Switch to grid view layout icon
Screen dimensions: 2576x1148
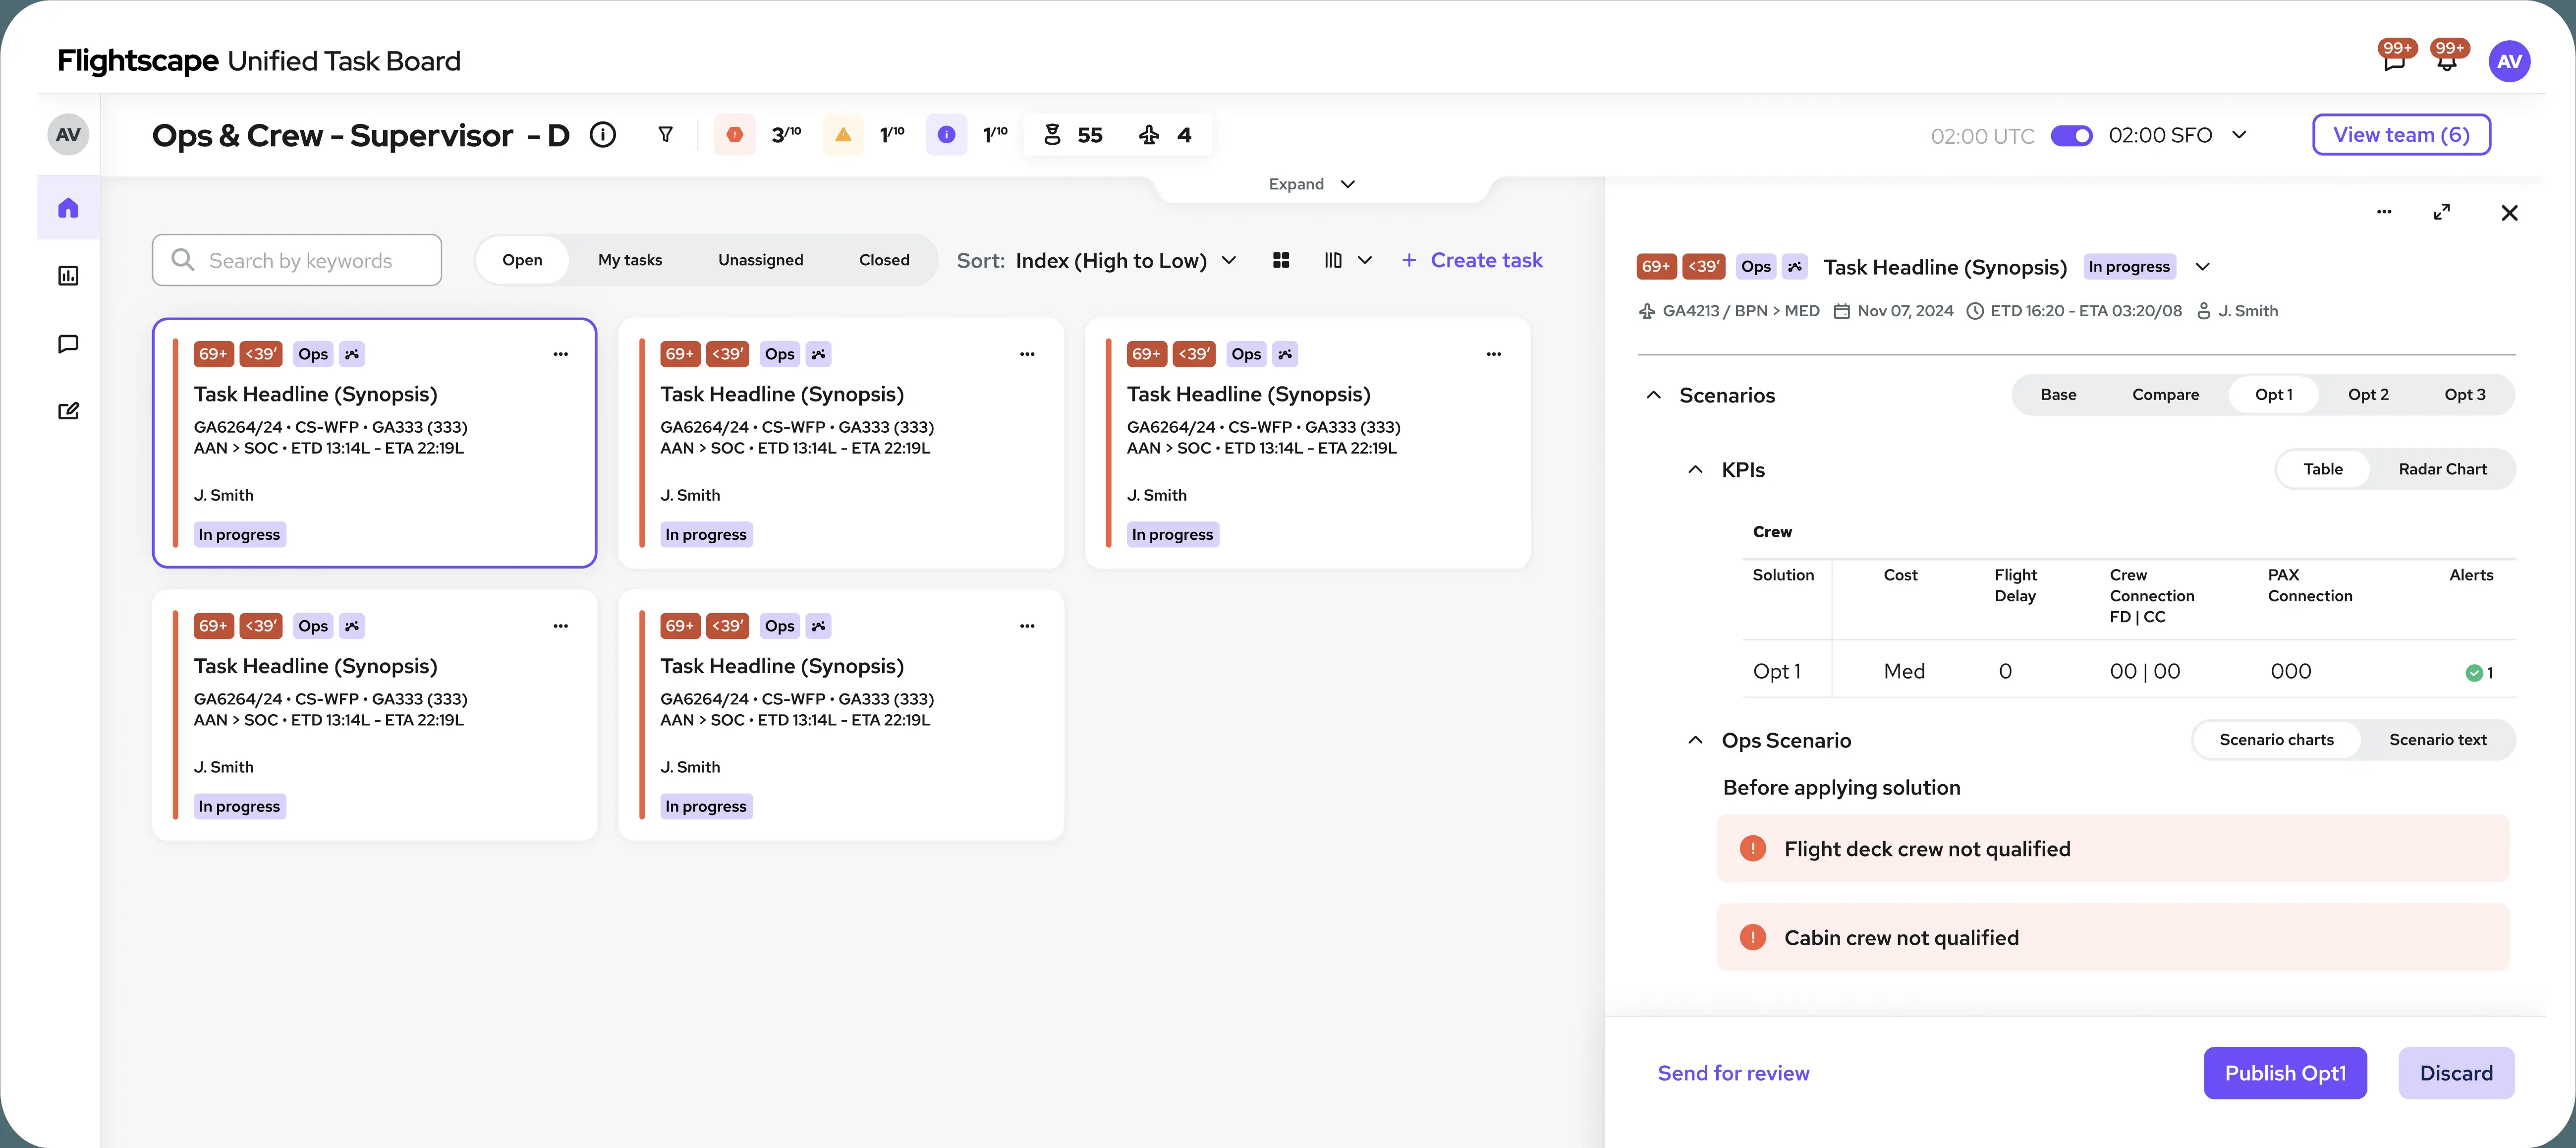[1281, 261]
